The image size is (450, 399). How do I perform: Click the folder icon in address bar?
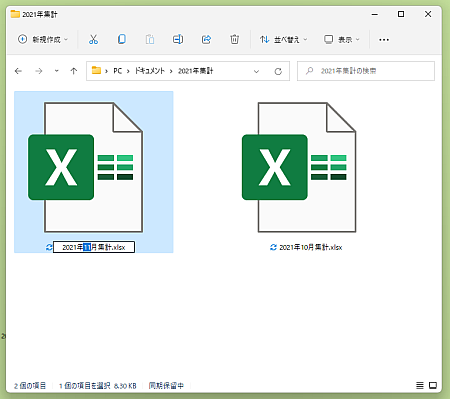96,70
